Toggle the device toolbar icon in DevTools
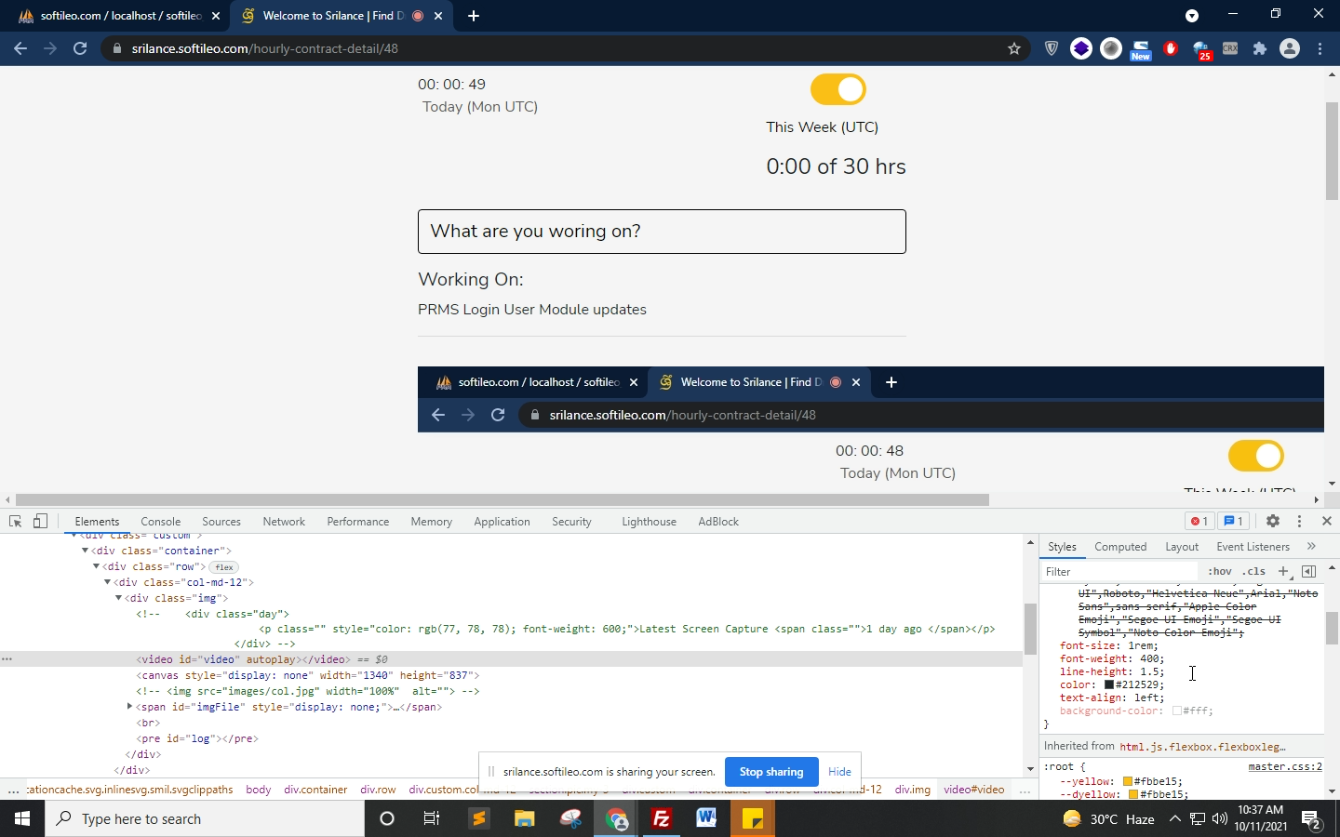The image size is (1340, 837). (x=40, y=521)
